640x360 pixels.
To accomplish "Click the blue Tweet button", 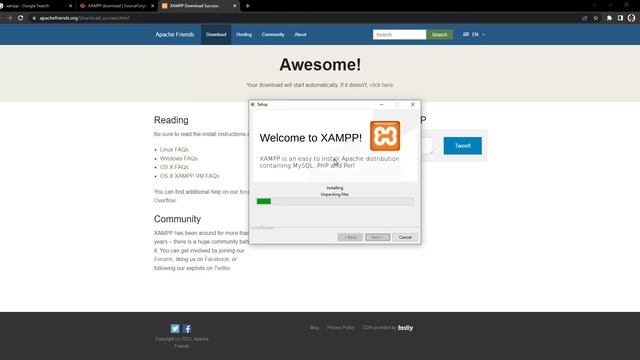I will (x=462, y=146).
